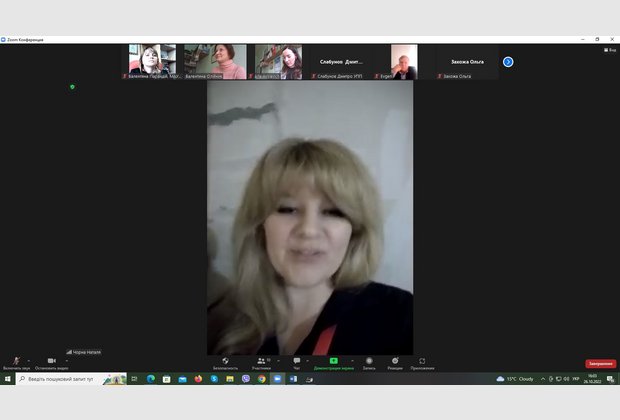620x420 pixels.
Task: Click Zoom icon on taskbar
Action: coord(277,379)
